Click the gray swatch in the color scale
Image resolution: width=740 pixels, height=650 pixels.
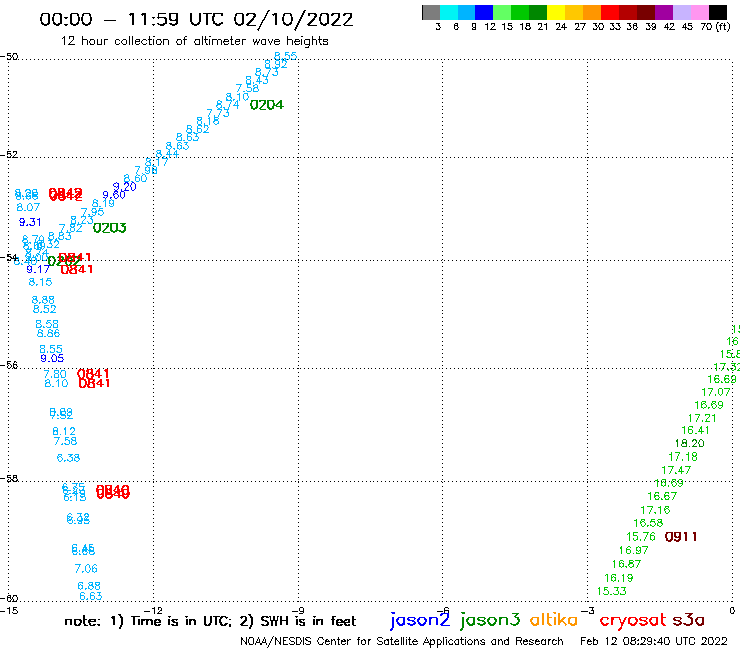pyautogui.click(x=431, y=12)
